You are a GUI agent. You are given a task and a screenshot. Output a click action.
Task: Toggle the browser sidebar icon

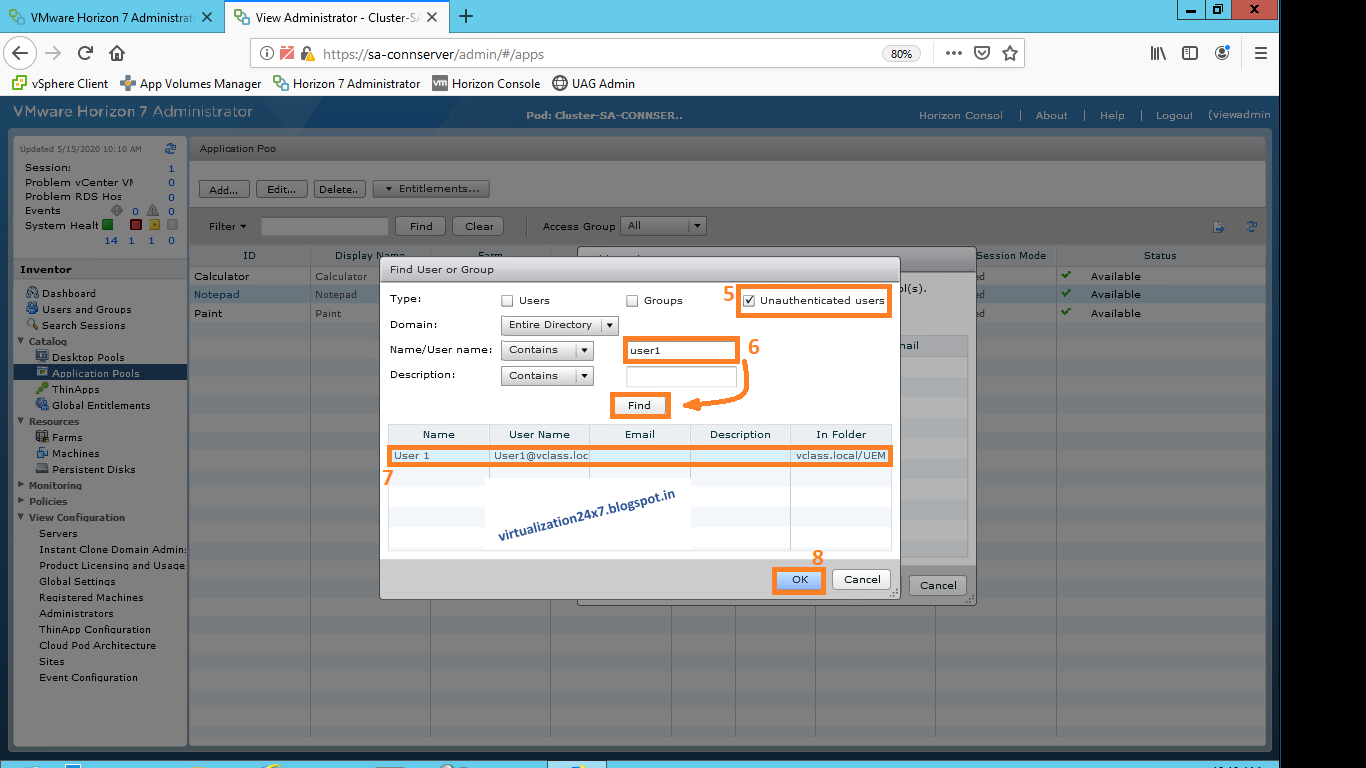pyautogui.click(x=1190, y=53)
